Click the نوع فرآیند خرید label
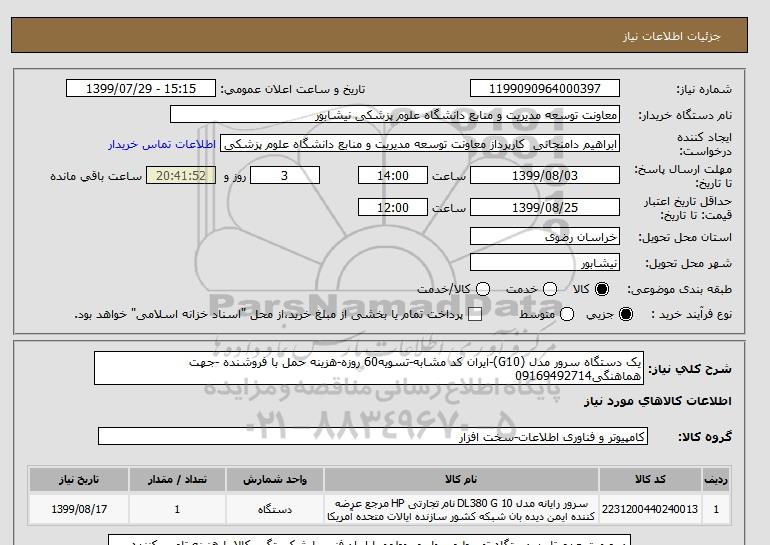Screen dimensions: 770x545 tap(691, 314)
